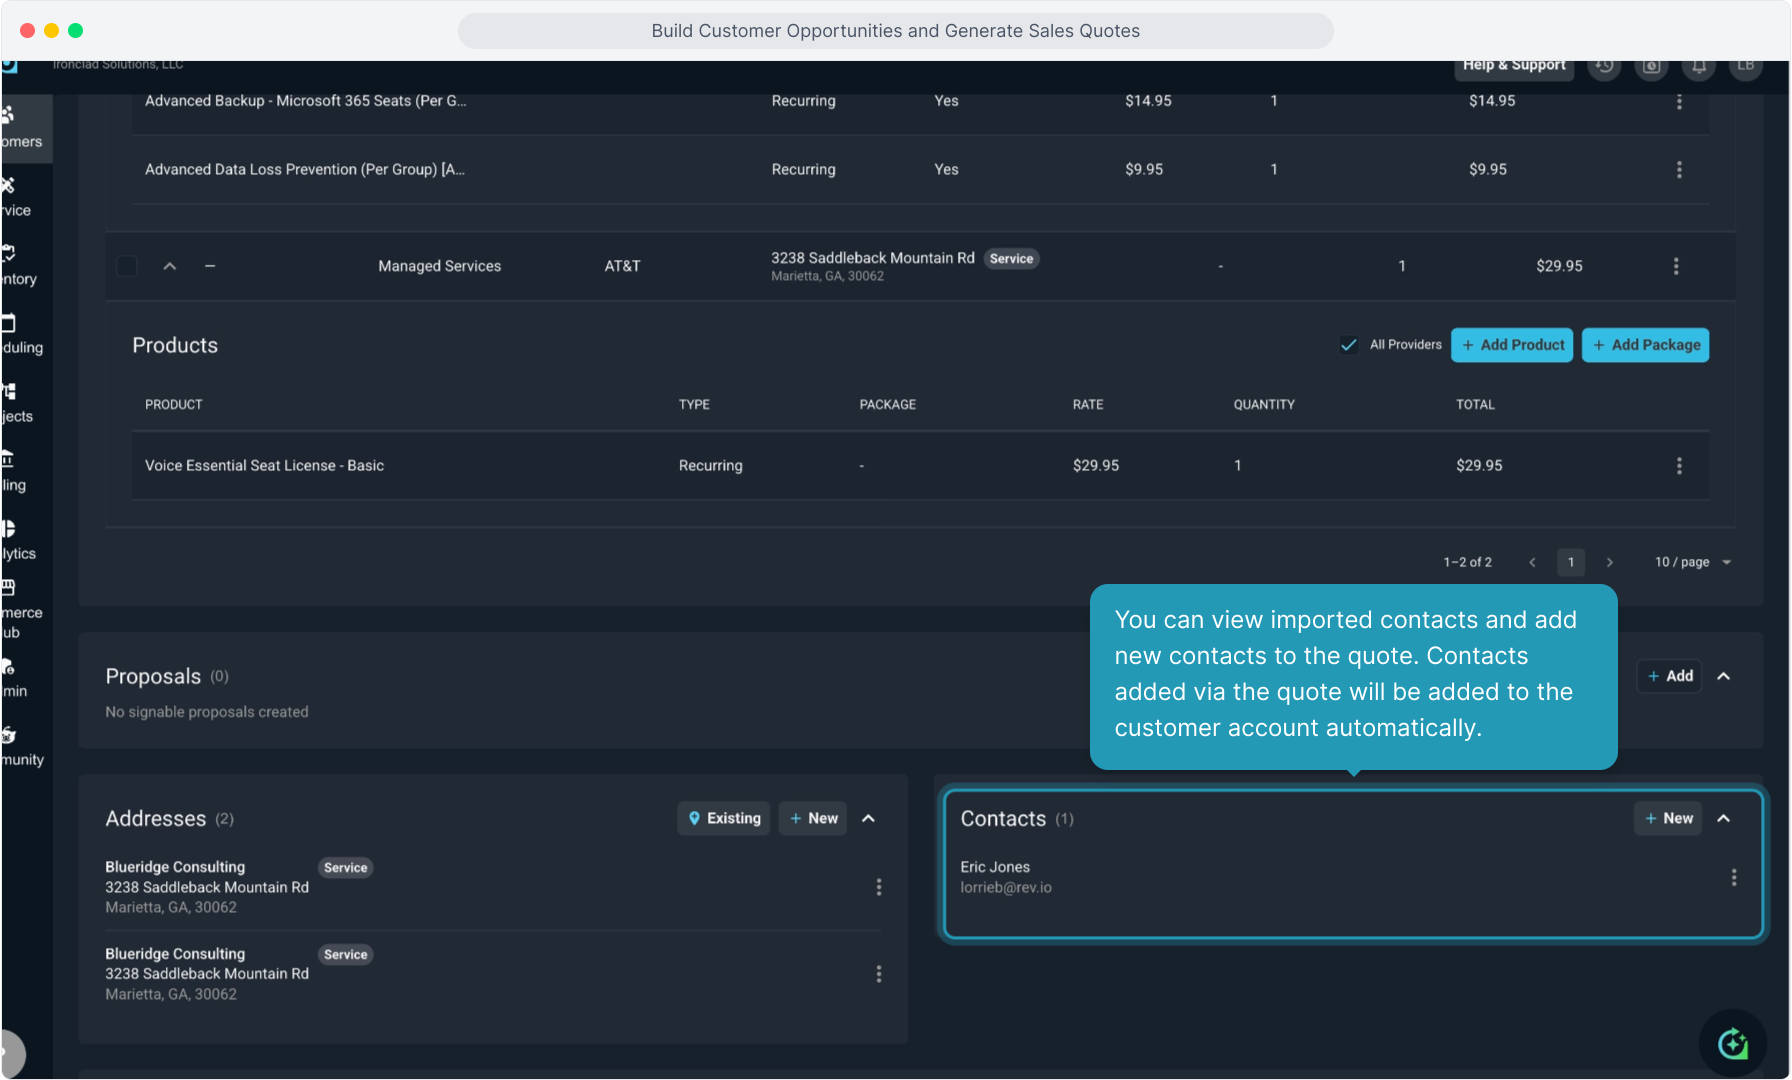The image size is (1792, 1080).
Task: Open the 10 / page dropdown
Action: click(1692, 562)
